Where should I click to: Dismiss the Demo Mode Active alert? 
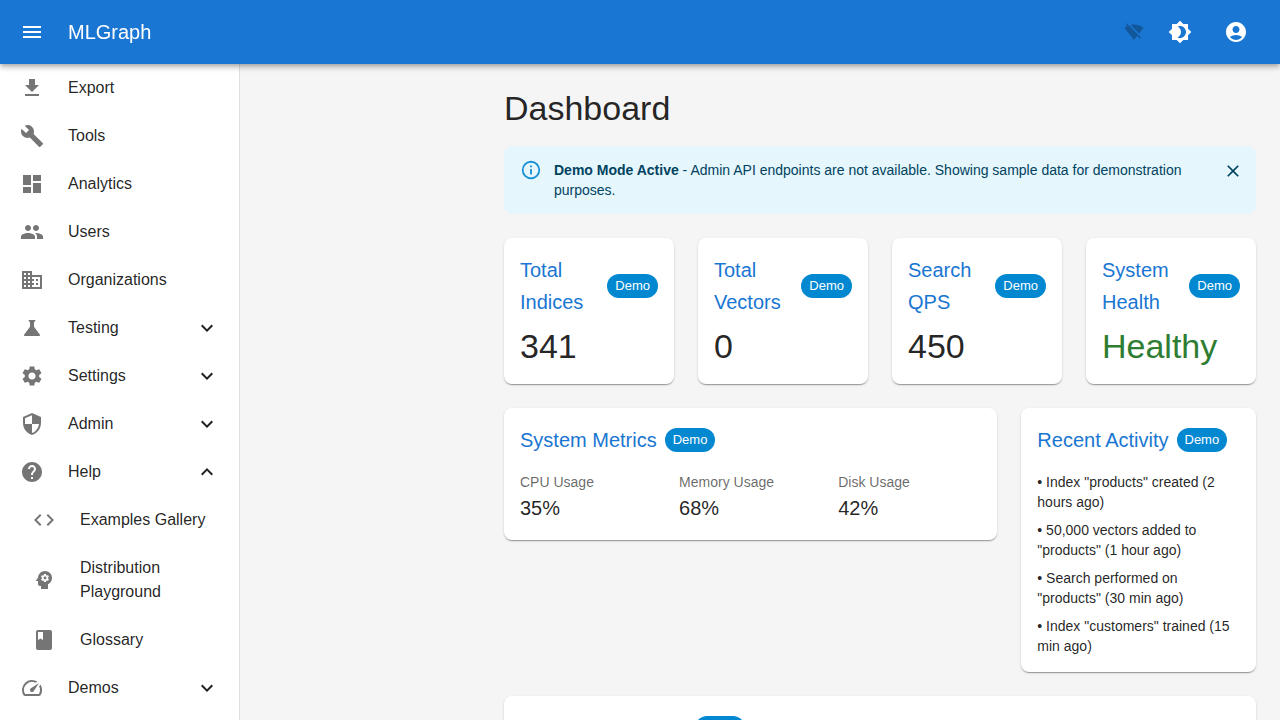pos(1233,171)
